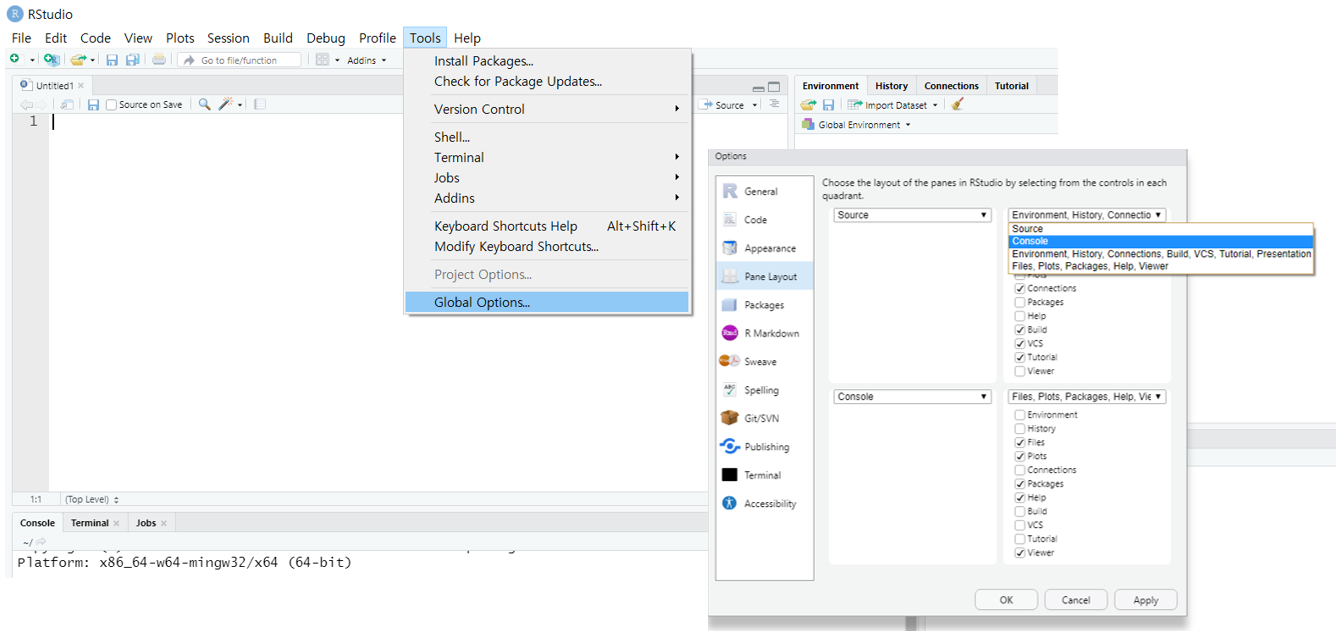Click the workspace panes grid icon
Viewport: 1342px width, 638px height.
pyautogui.click(x=322, y=60)
